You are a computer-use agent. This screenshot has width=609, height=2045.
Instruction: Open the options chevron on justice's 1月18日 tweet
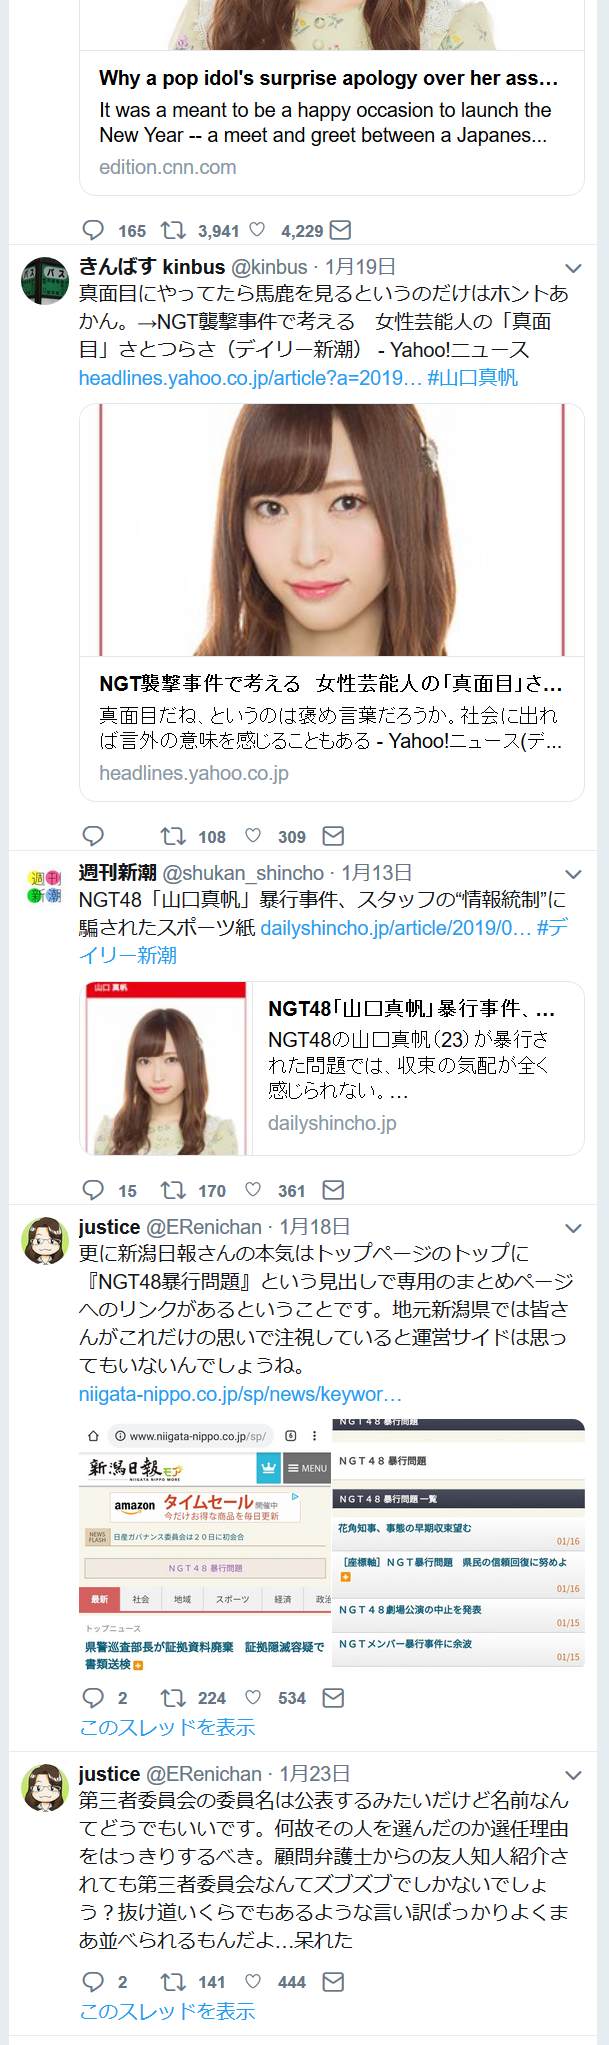pos(573,1228)
